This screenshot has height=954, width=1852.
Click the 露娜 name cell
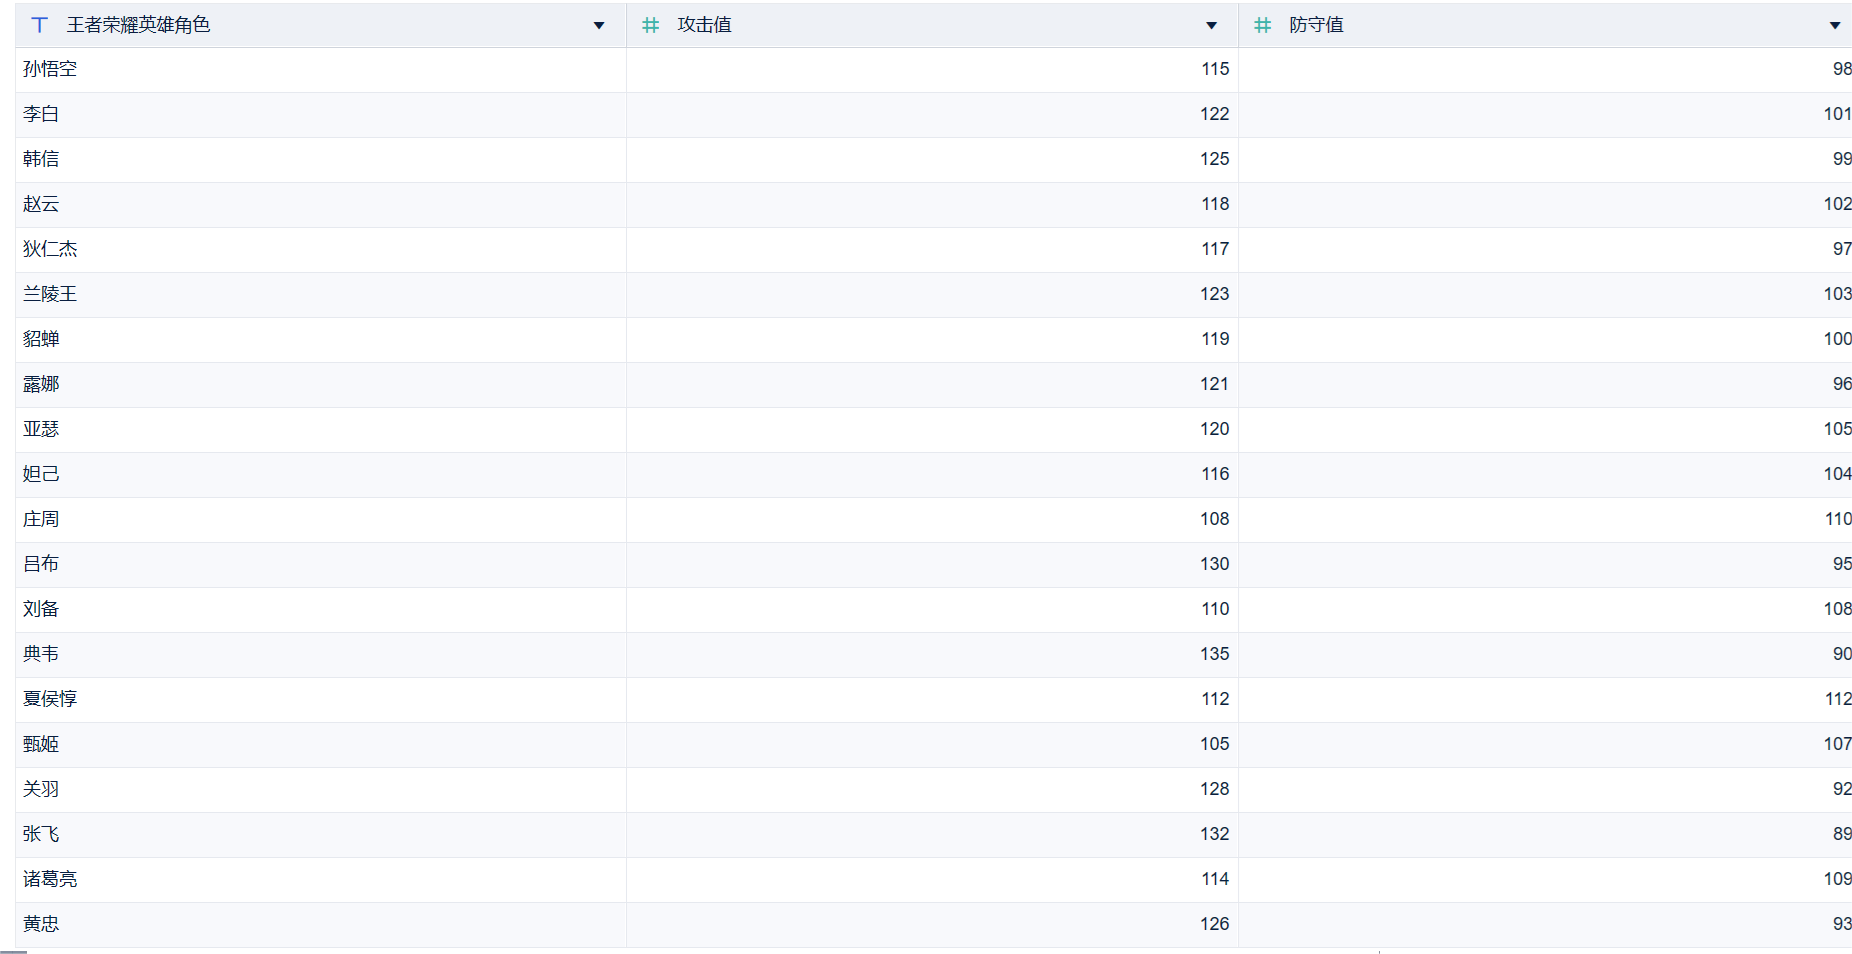(321, 384)
